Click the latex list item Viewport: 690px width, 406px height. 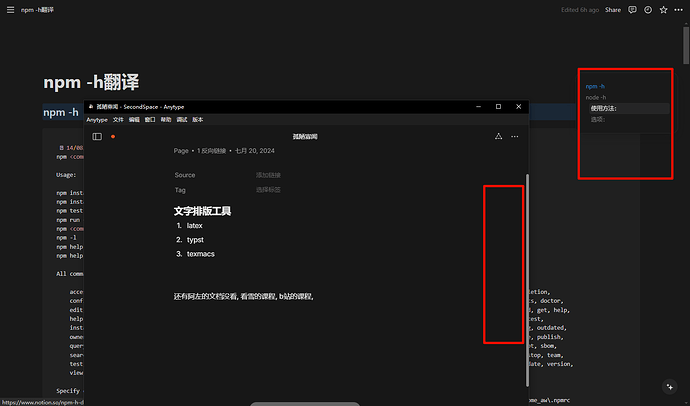[x=195, y=226]
